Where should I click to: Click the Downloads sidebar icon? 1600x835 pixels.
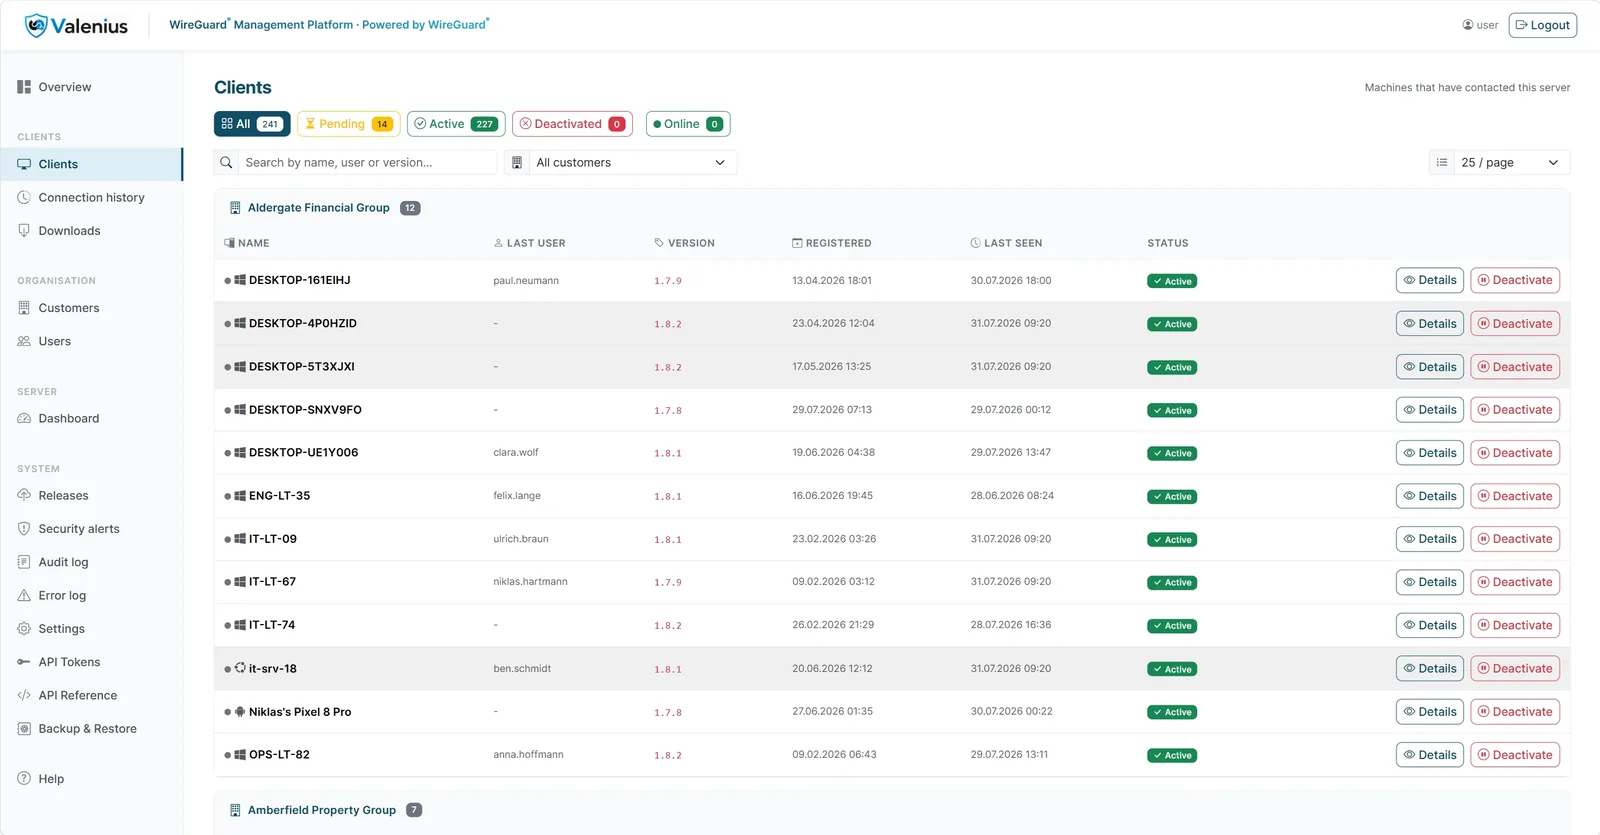coord(24,231)
